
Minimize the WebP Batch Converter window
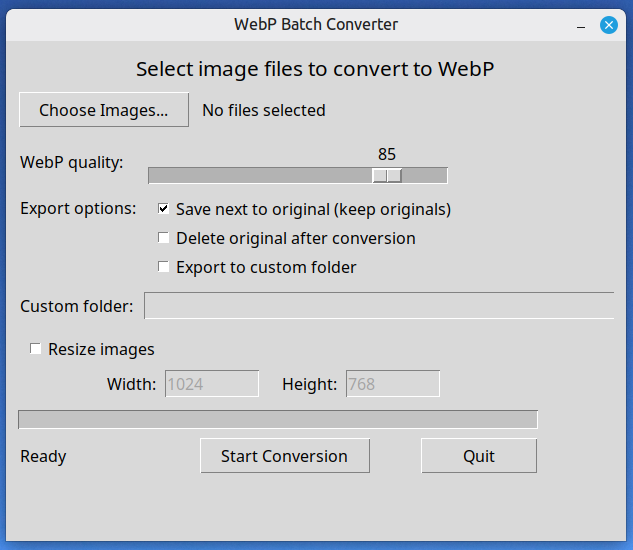(580, 24)
